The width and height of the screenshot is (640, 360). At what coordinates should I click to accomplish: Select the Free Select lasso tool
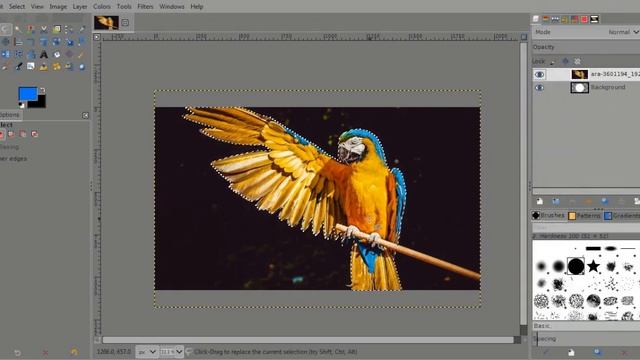point(5,29)
